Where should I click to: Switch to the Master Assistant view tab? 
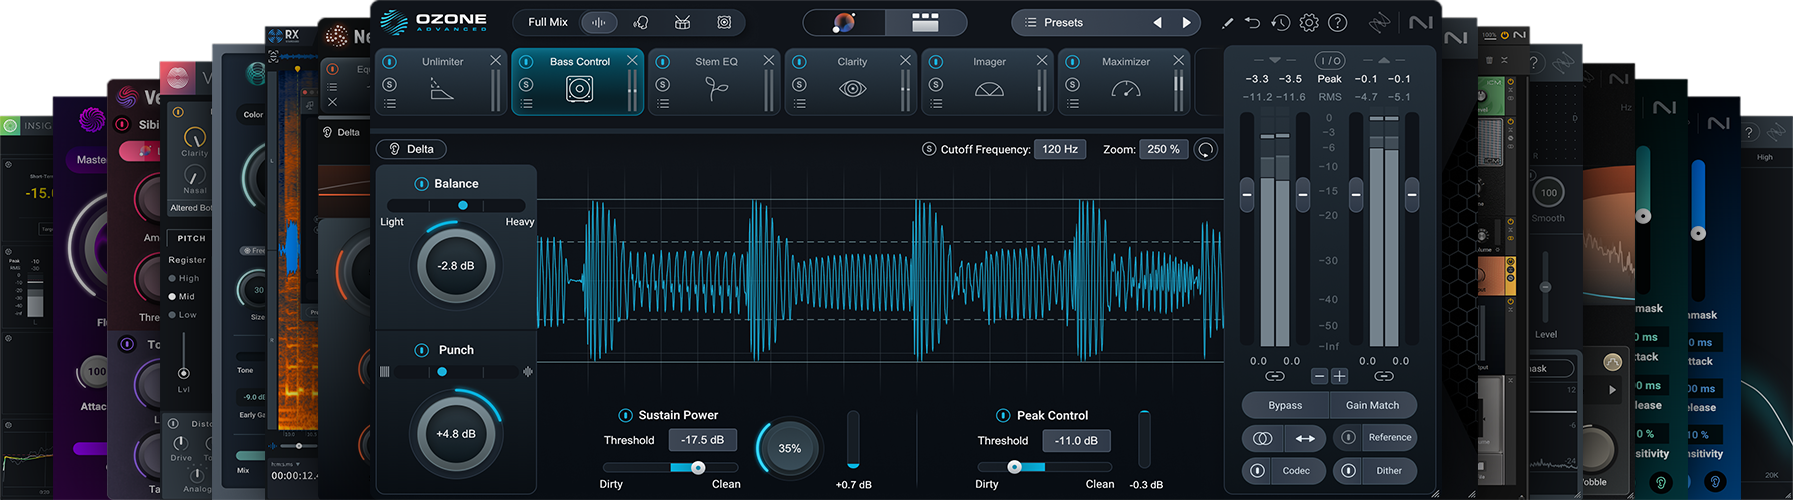click(x=844, y=22)
